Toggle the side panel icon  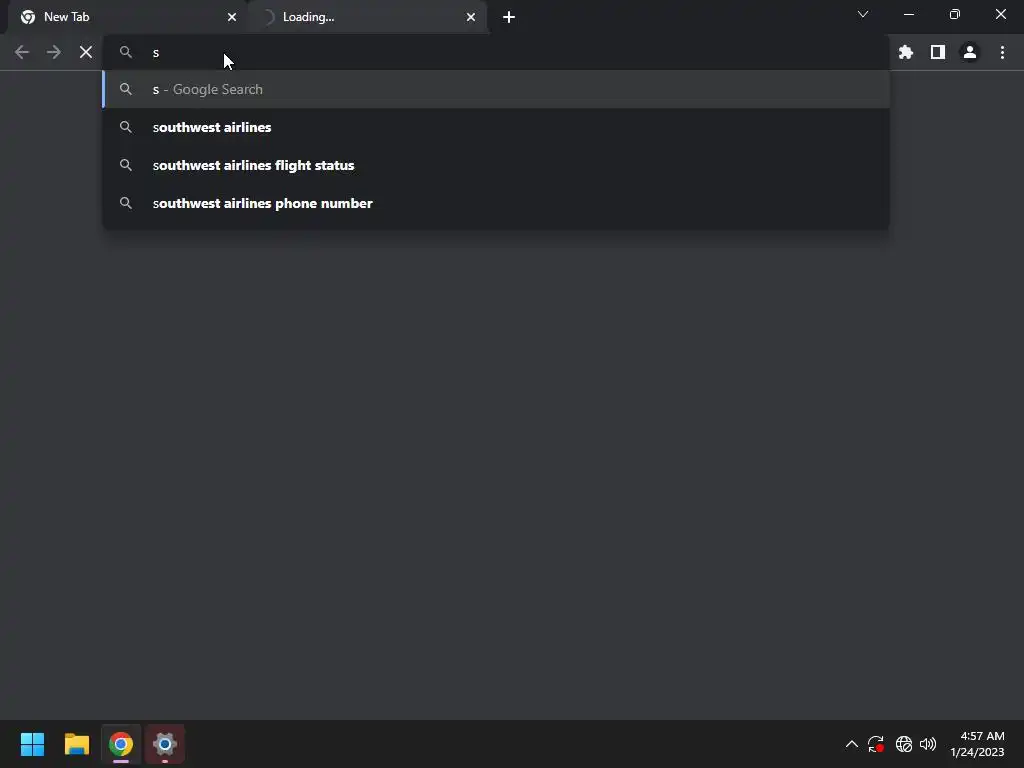(x=937, y=52)
